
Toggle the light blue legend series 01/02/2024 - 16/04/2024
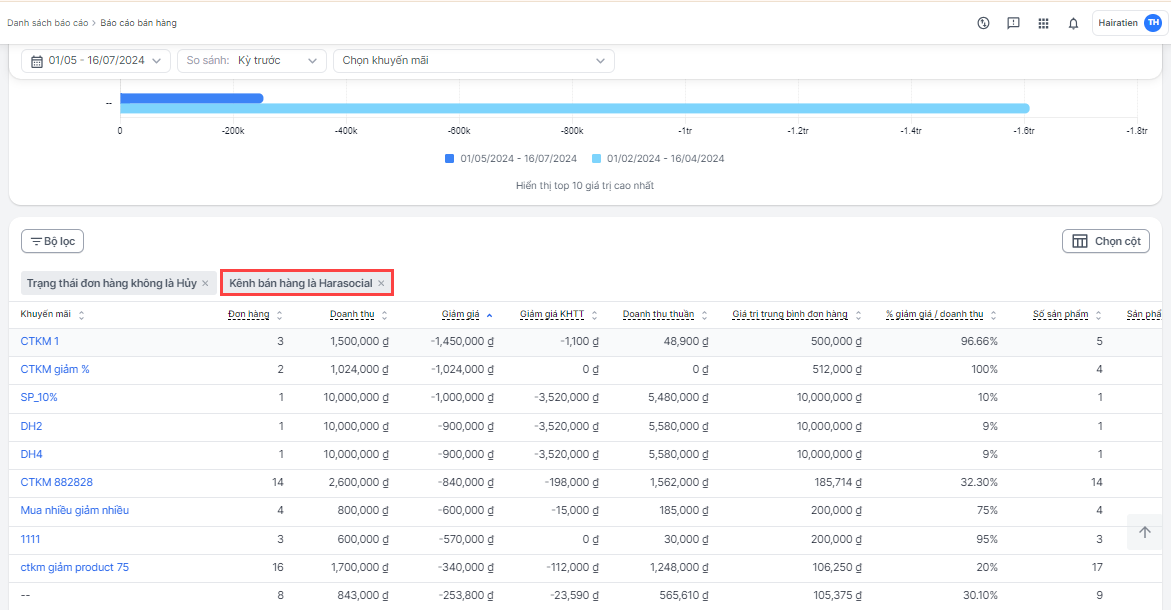tap(658, 158)
